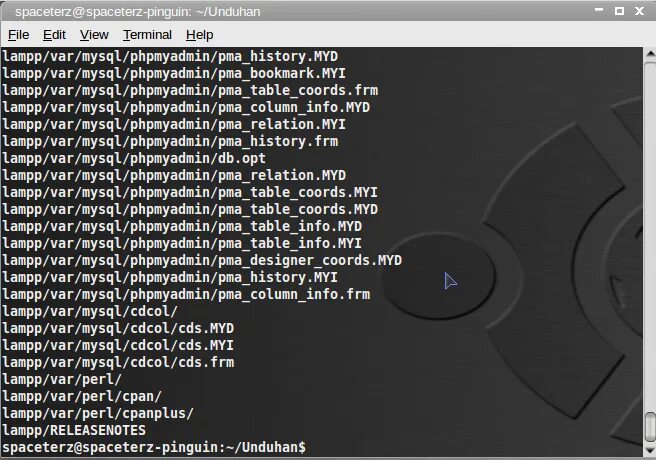The image size is (656, 460).
Task: Click the line ending pma_table_info.MYI
Action: click(x=182, y=243)
